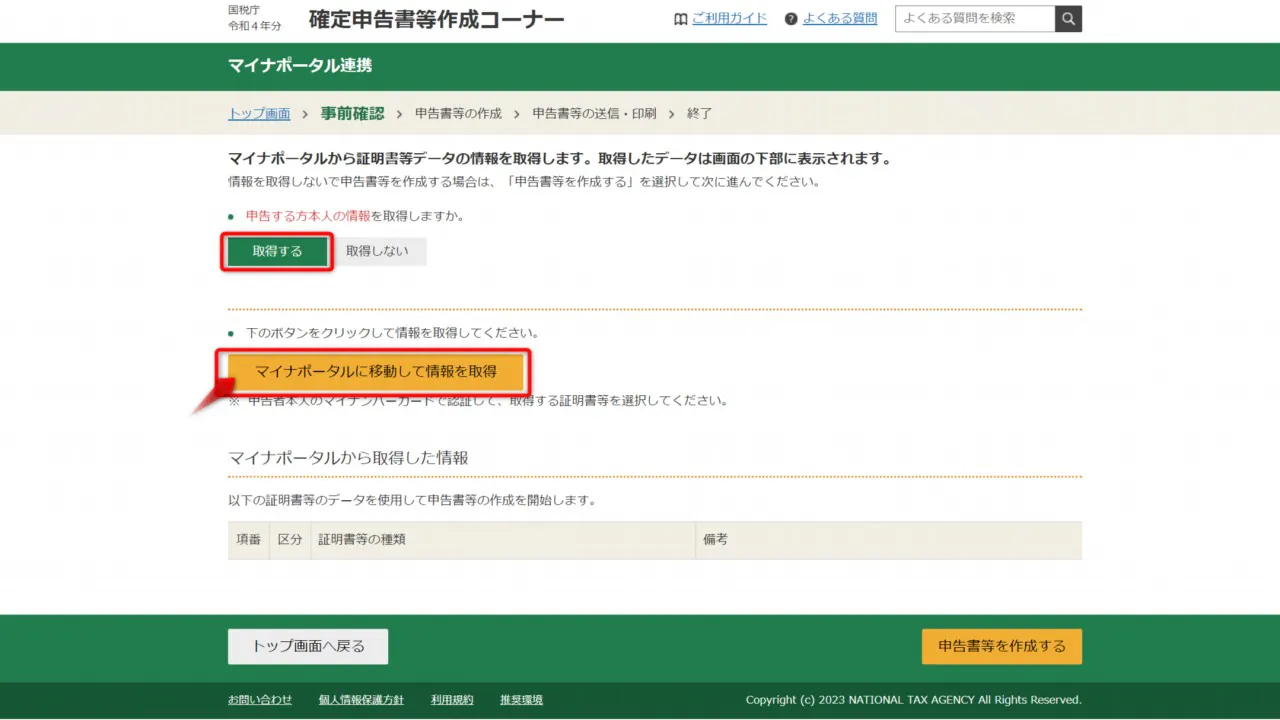Click the book icon beside ご利用ガイド

coord(681,19)
